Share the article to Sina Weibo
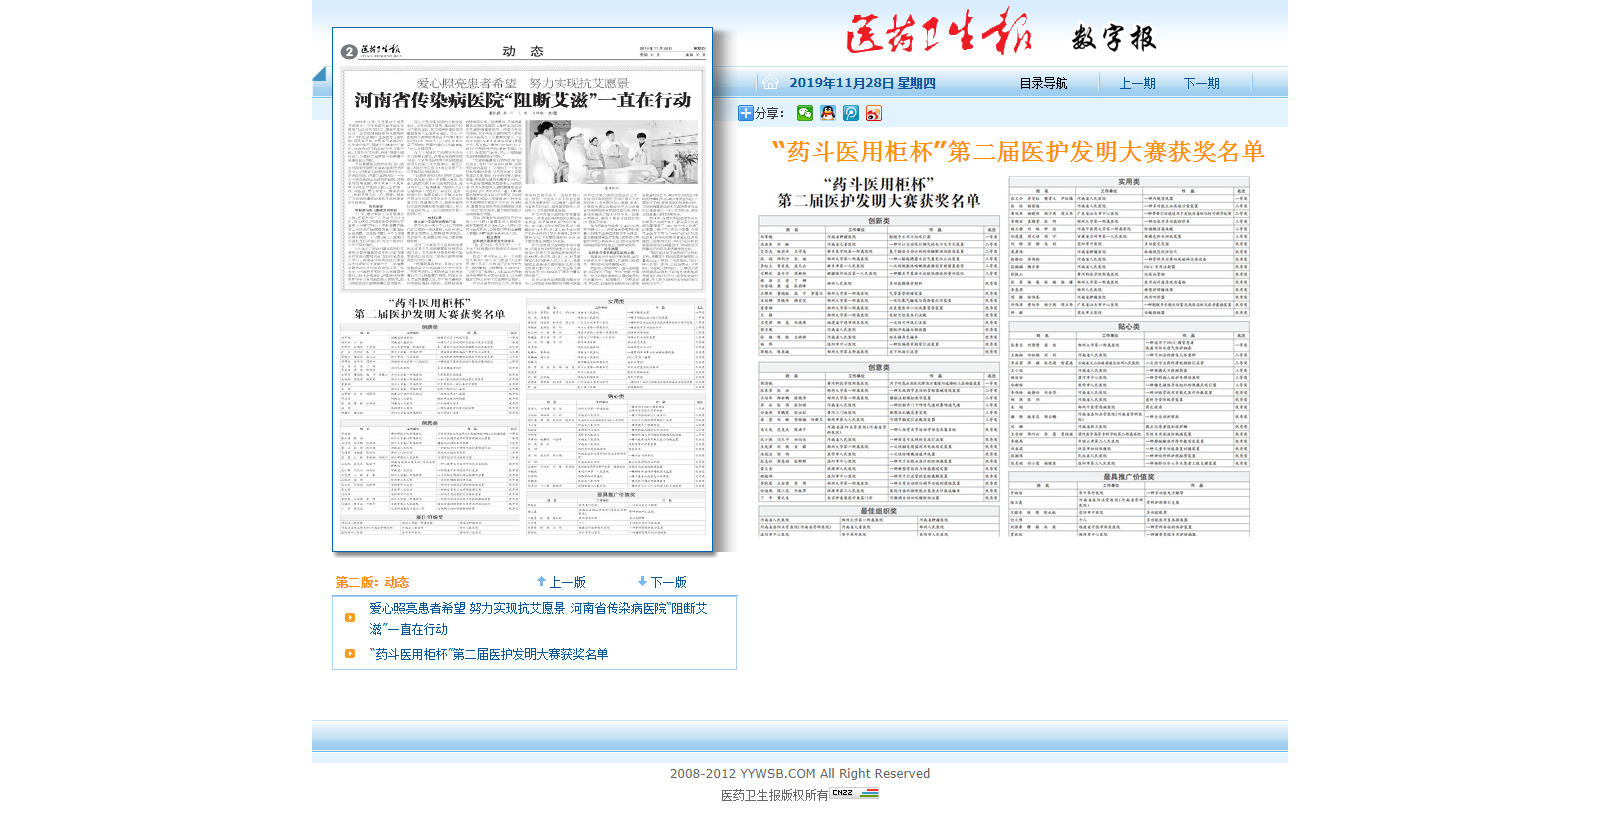 point(874,114)
